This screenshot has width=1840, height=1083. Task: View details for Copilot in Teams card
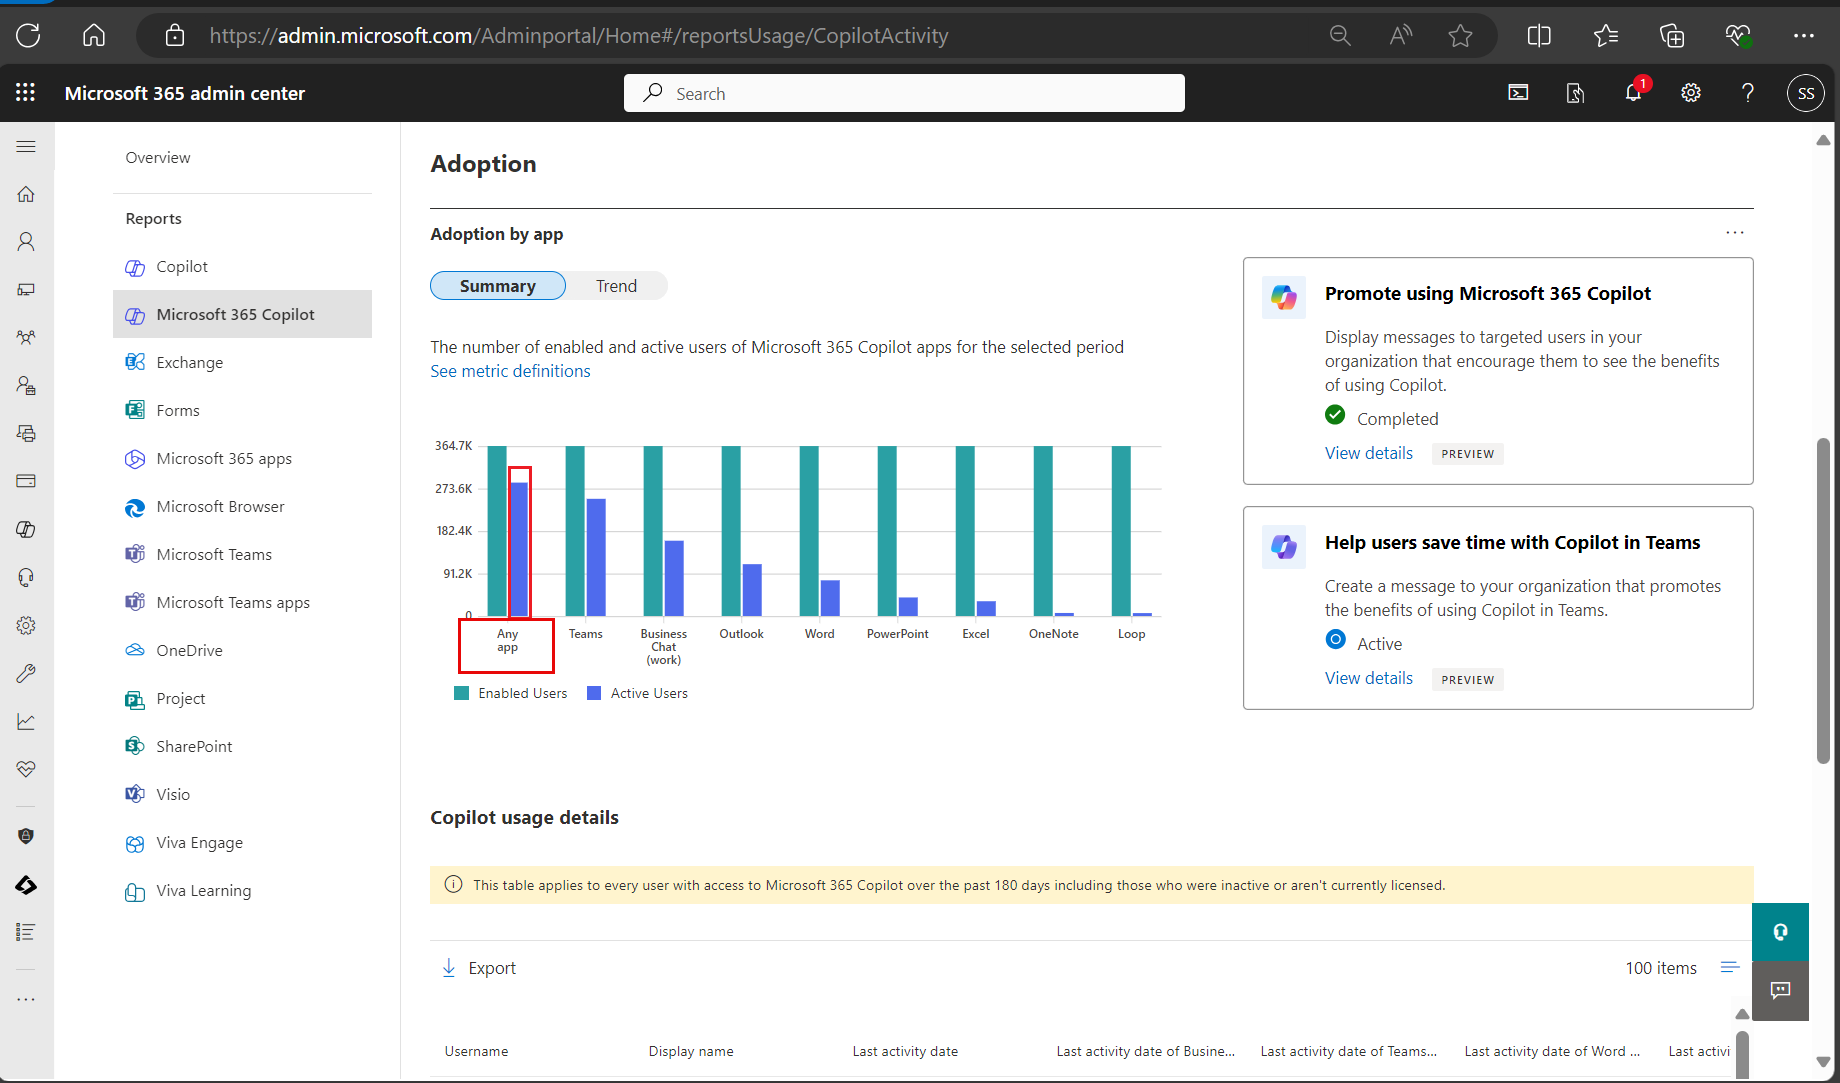click(x=1369, y=678)
